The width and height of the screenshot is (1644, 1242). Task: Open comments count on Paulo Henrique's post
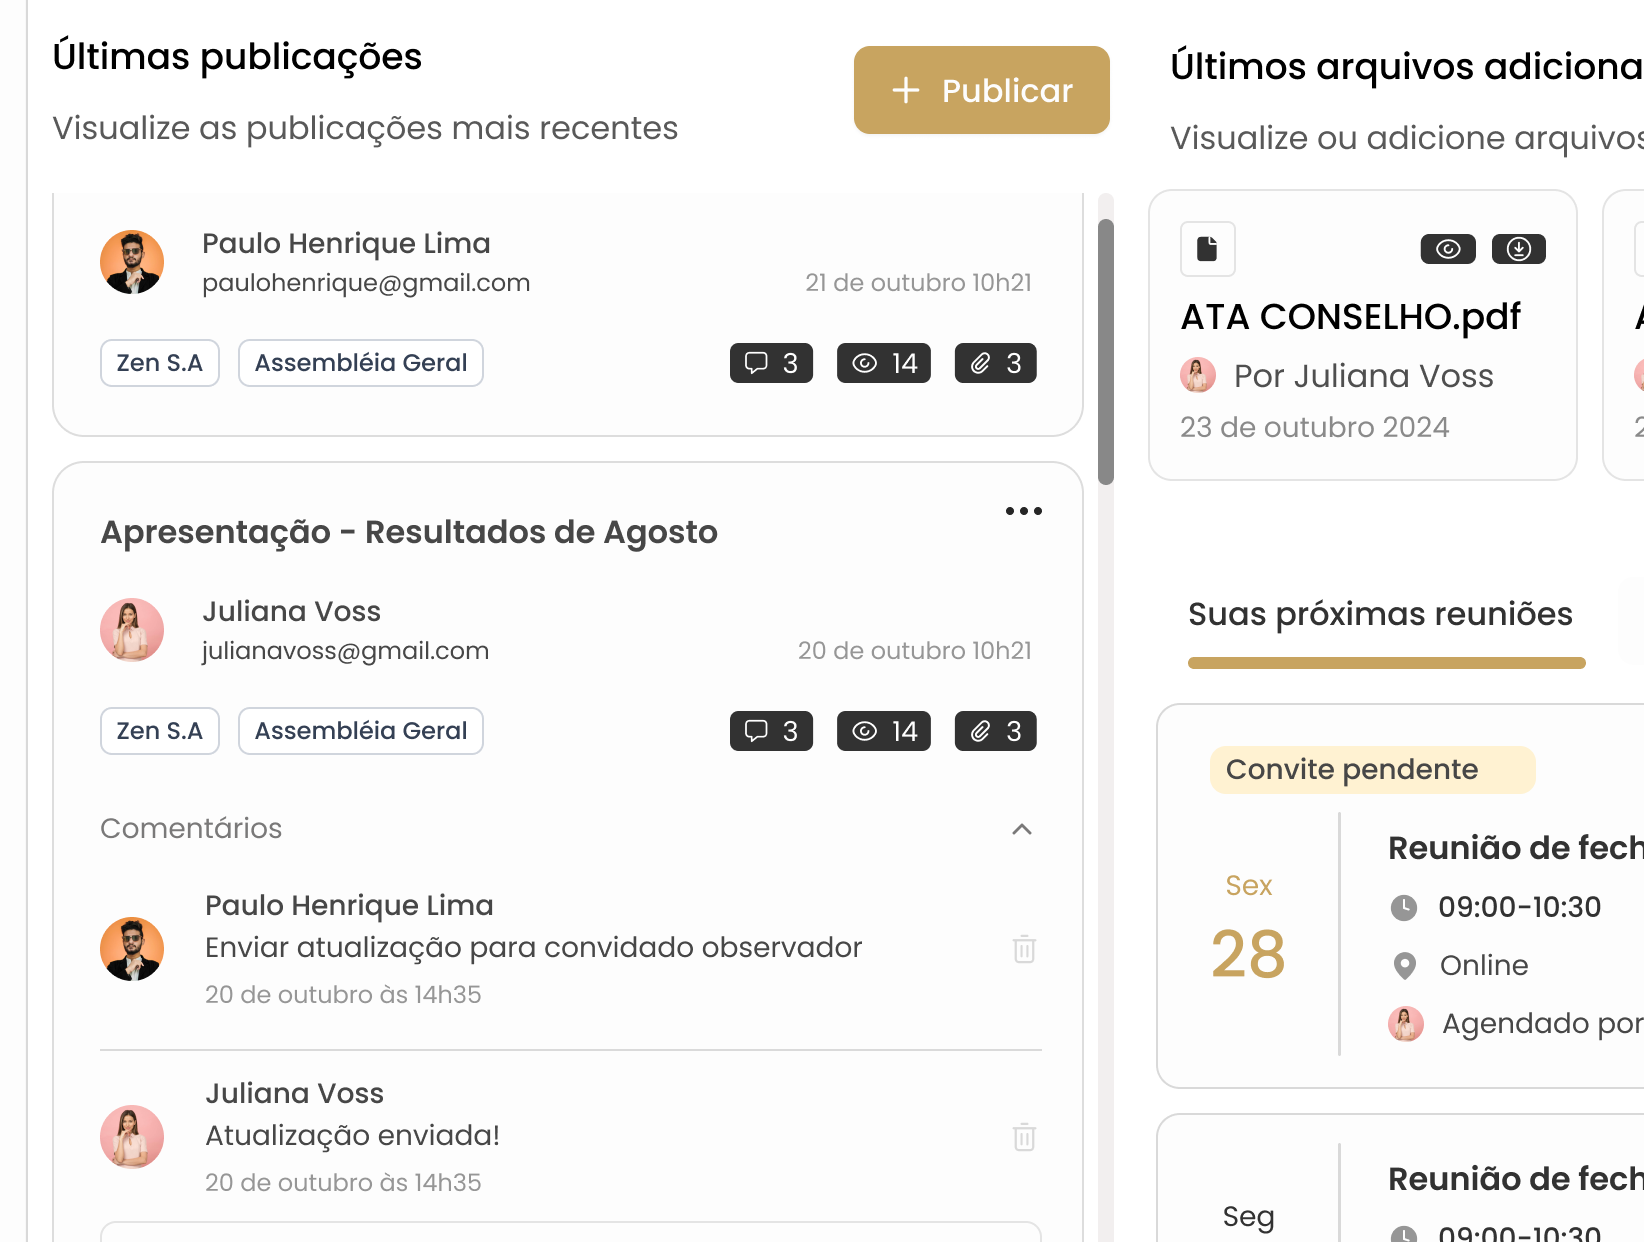[771, 363]
